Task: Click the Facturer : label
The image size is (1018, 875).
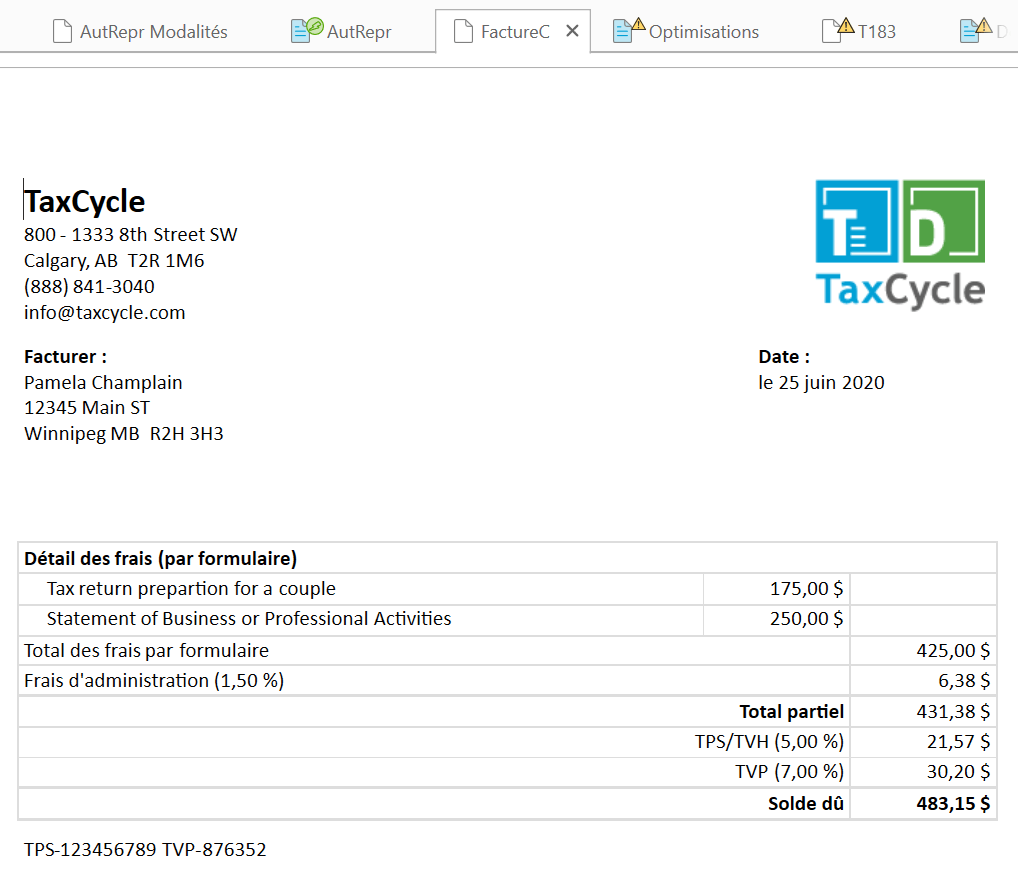Action: point(65,356)
